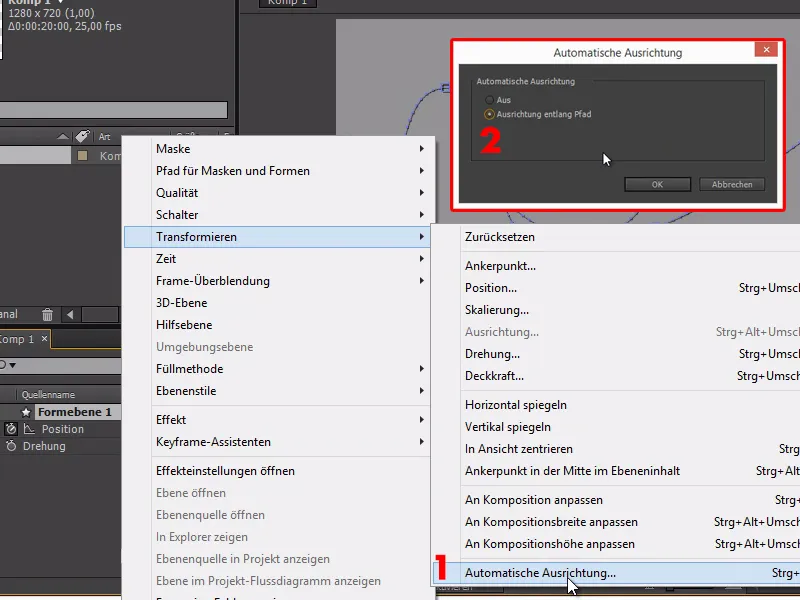Open the Zeit submenu
Screen dimensions: 800x600
coord(278,259)
